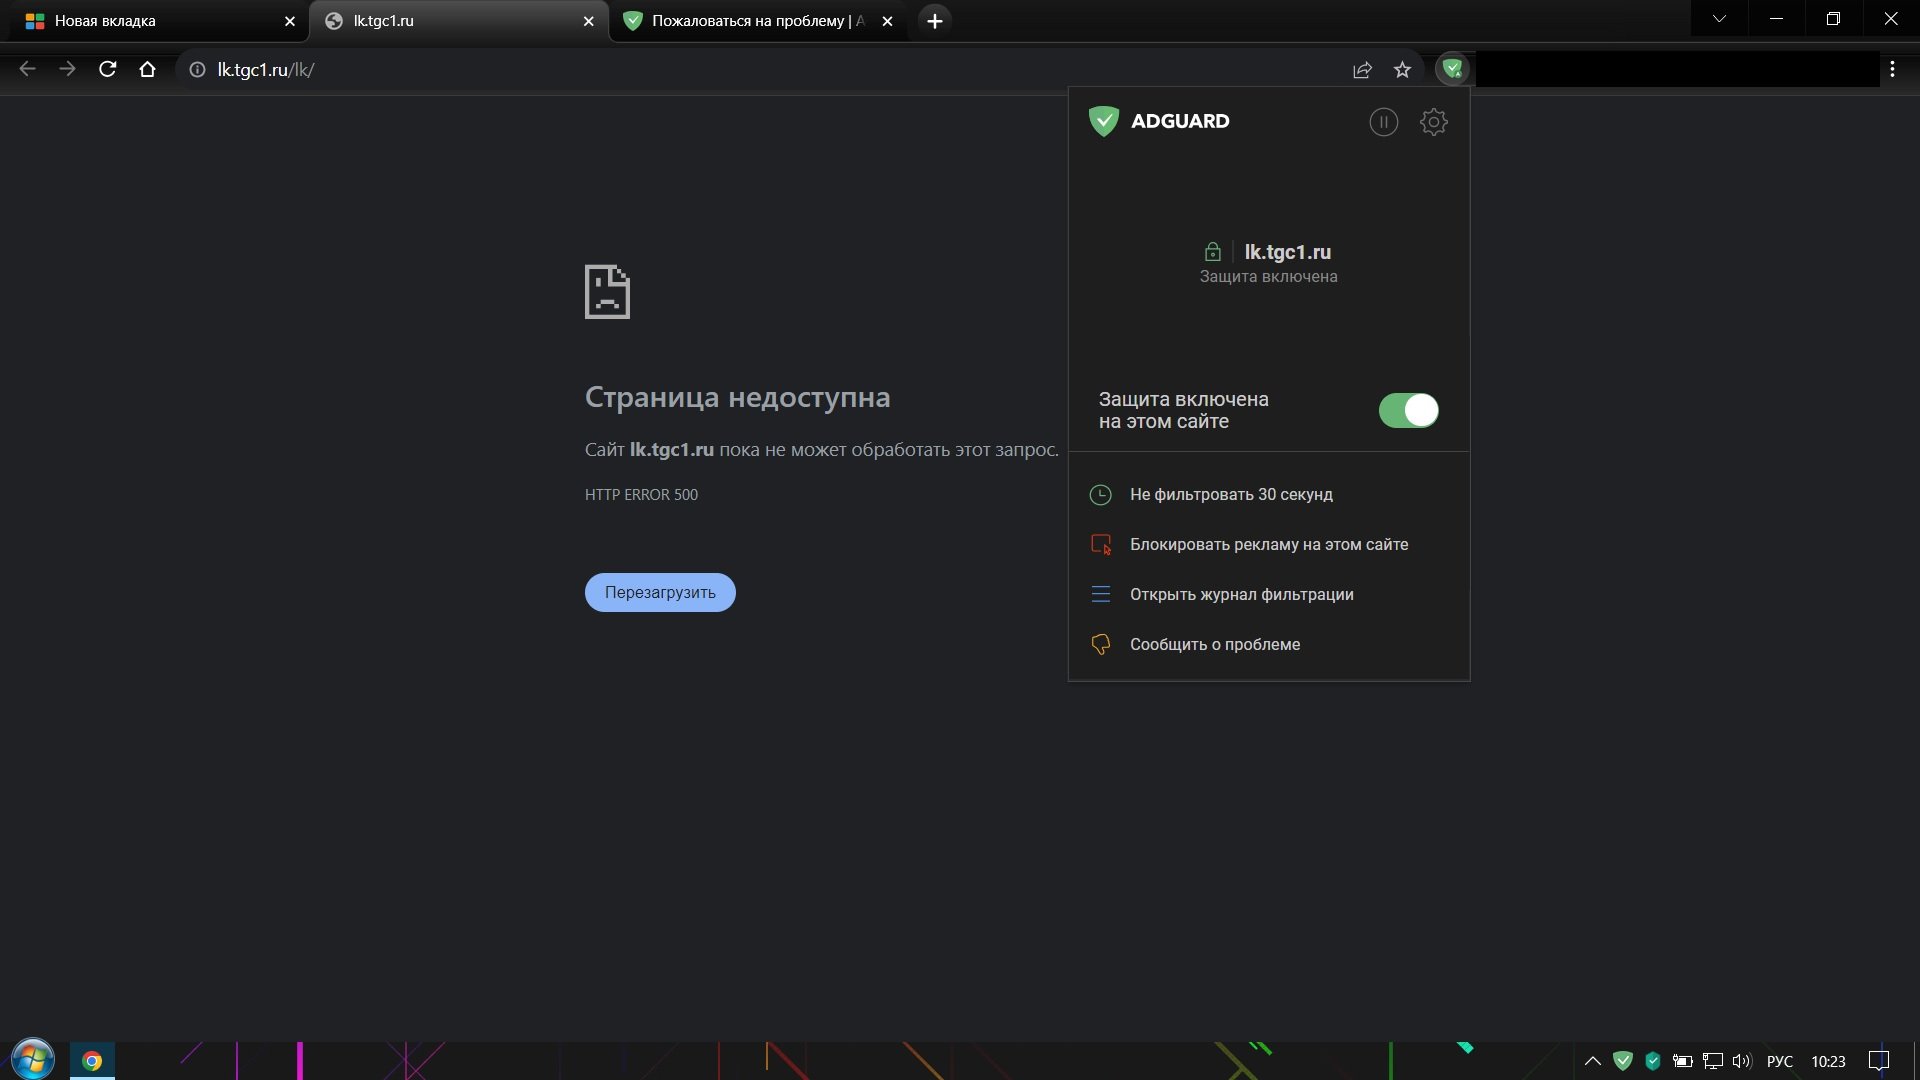Open the tab search dropdown arrow
The image size is (1920, 1080).
(1719, 19)
